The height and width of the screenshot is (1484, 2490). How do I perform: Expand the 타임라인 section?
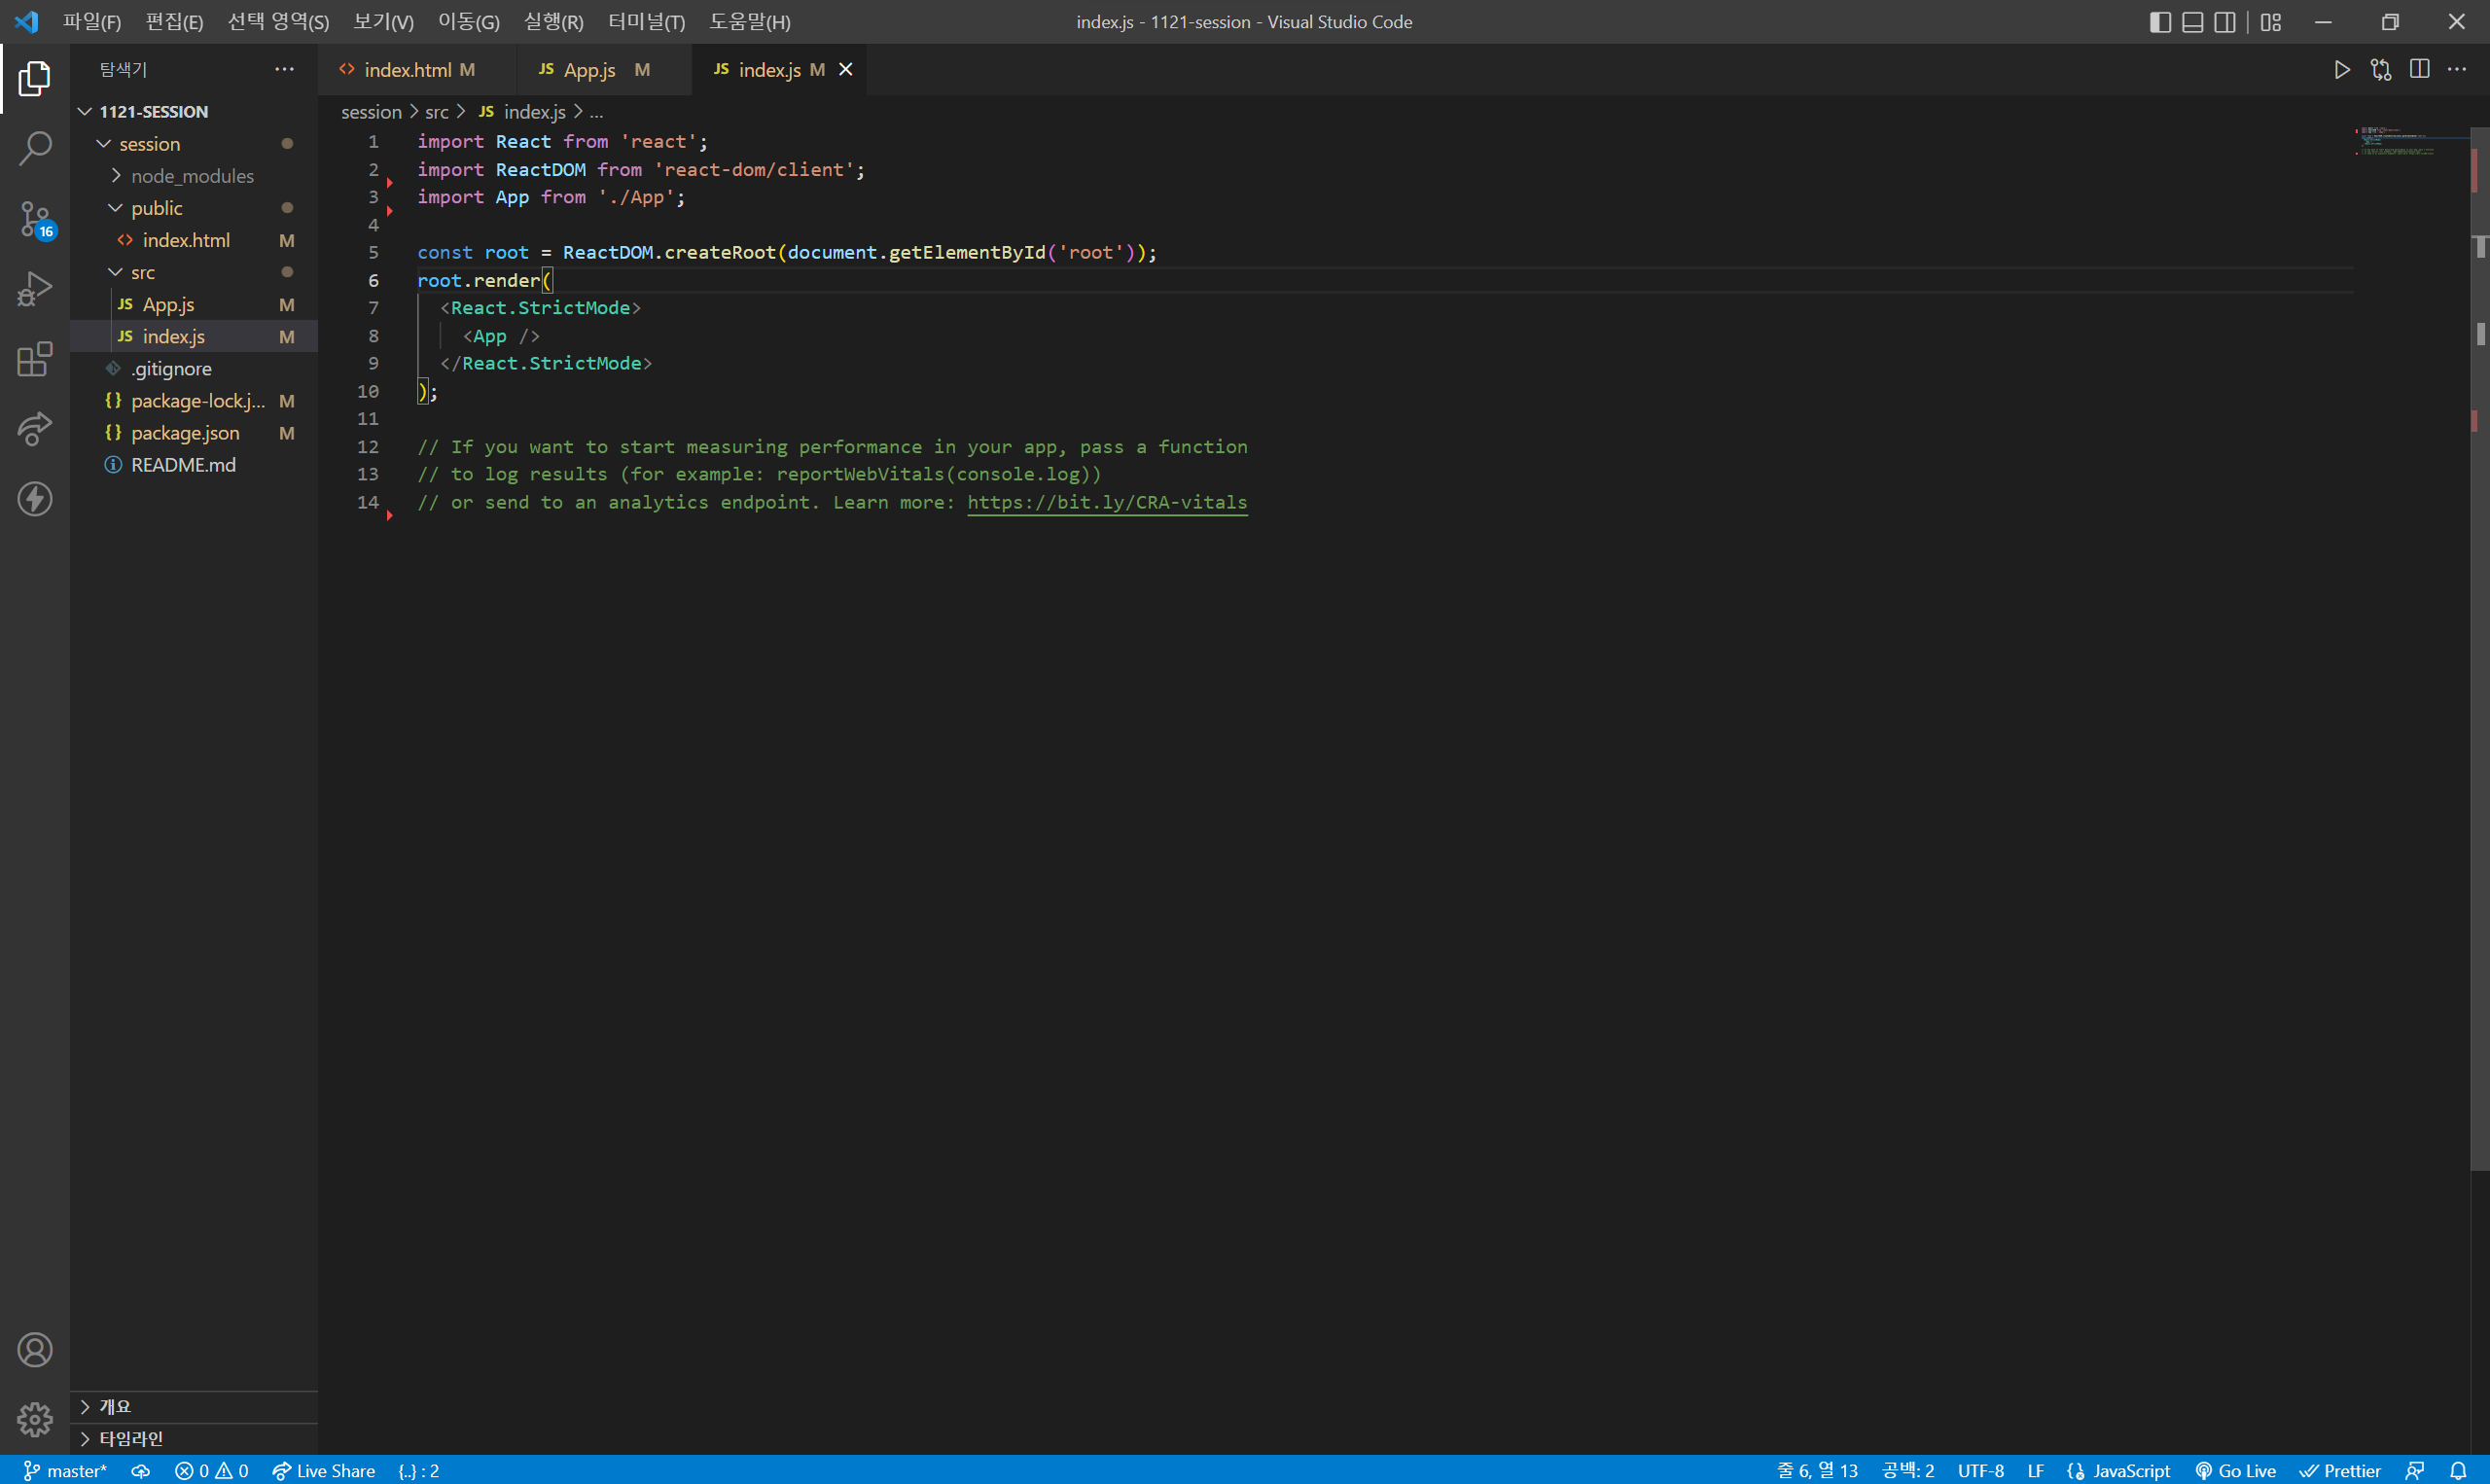[130, 1438]
